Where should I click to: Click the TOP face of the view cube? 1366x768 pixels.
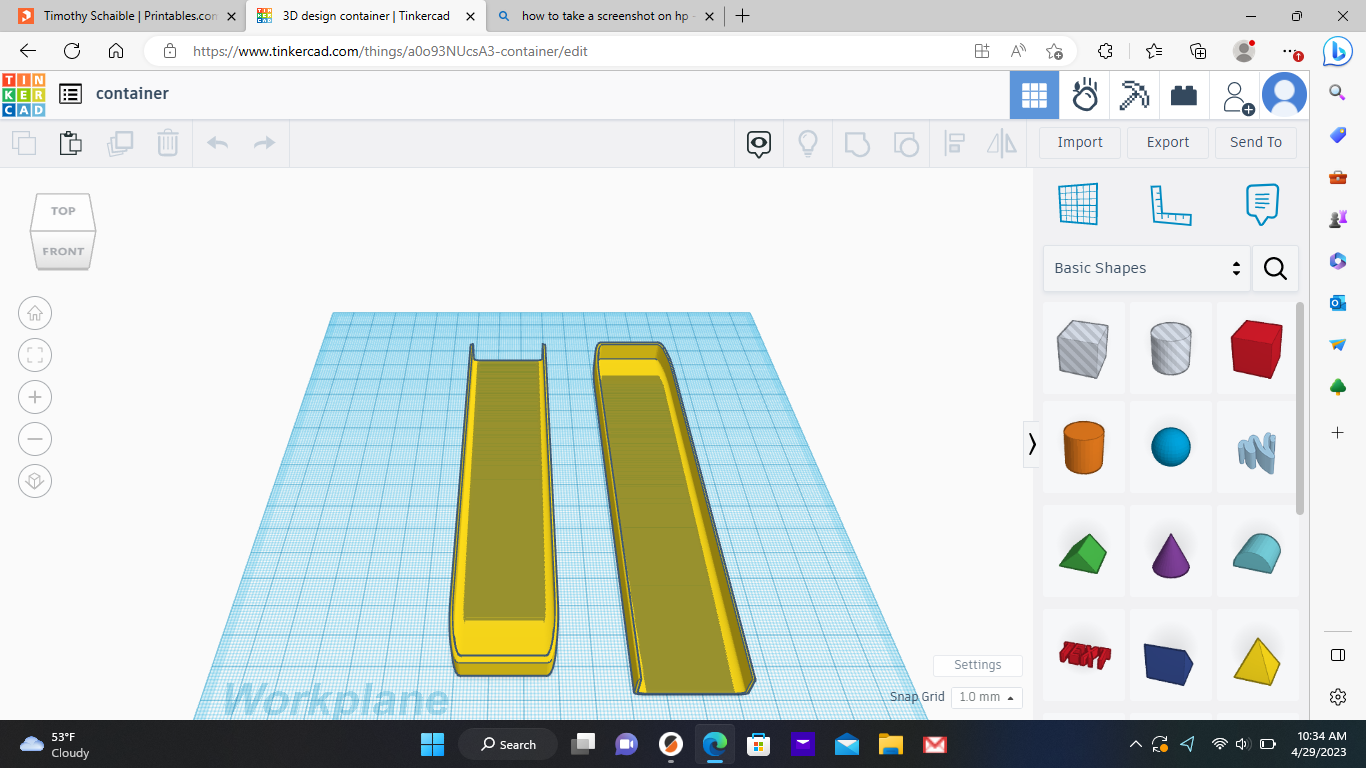pyautogui.click(x=63, y=211)
